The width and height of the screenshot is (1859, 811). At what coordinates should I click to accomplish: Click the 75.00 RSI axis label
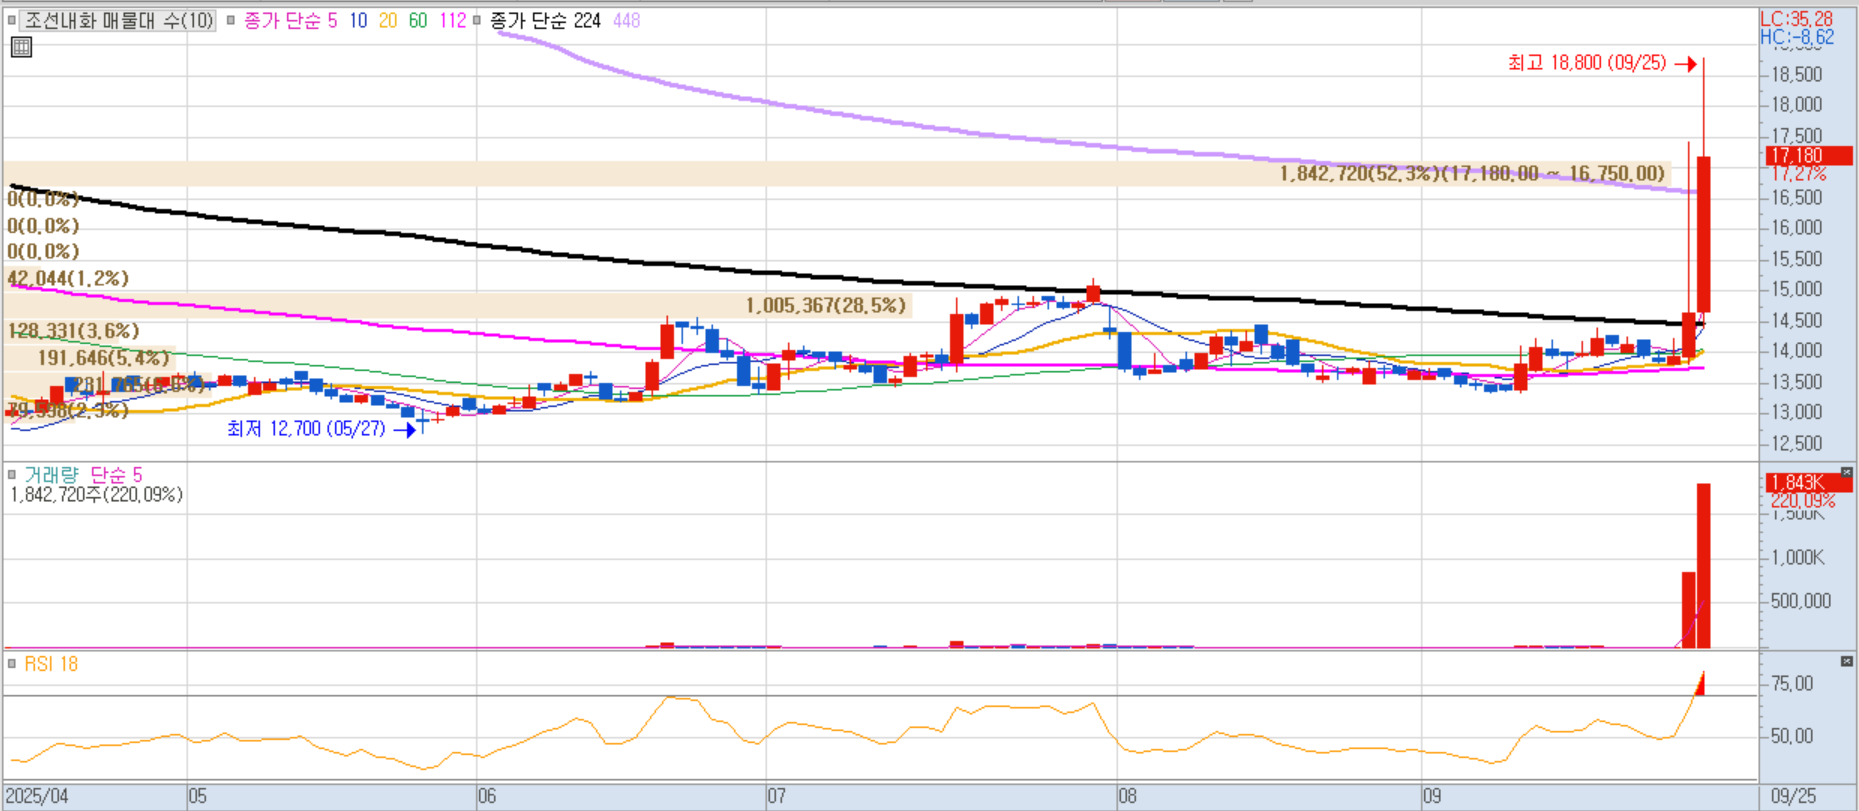point(1792,684)
